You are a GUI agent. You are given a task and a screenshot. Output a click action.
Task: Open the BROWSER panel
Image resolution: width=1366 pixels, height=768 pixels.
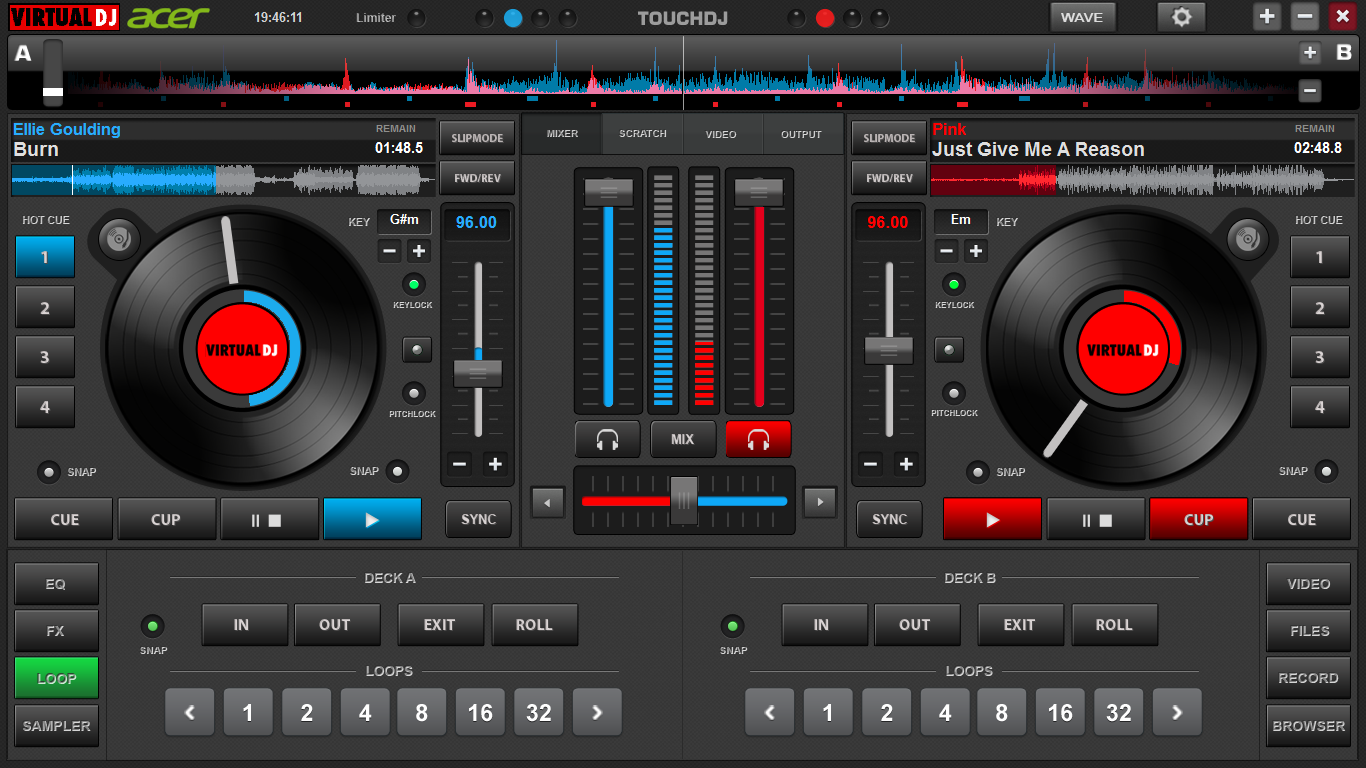[x=1308, y=726]
